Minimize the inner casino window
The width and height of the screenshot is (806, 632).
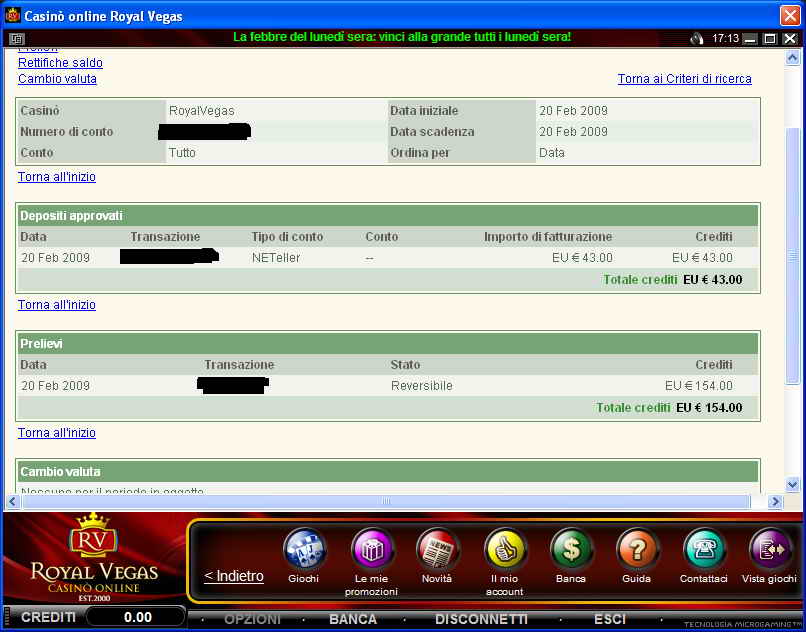coord(750,39)
